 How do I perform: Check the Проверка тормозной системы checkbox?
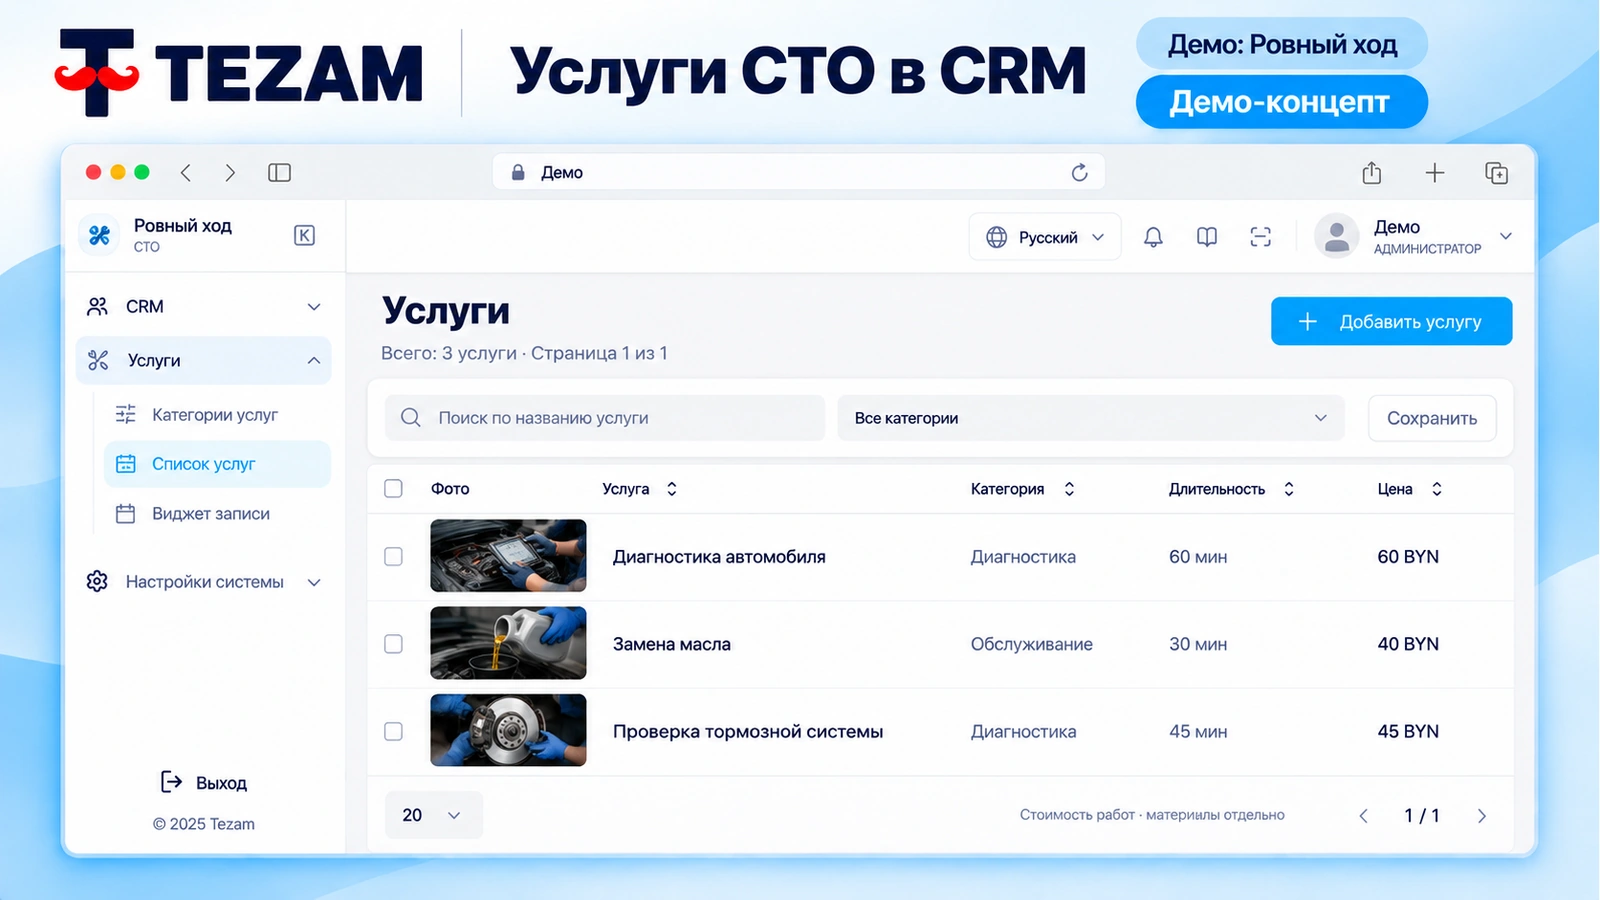tap(393, 731)
